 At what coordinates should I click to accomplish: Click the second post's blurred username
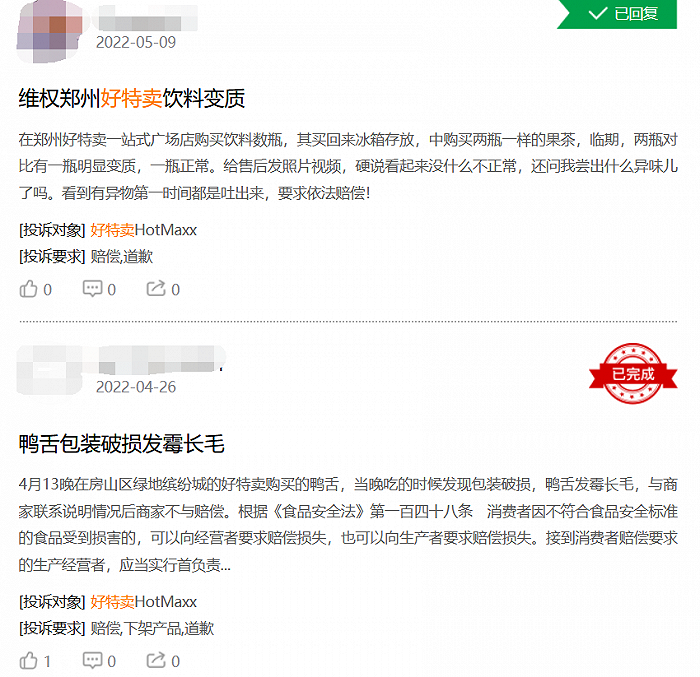point(161,359)
